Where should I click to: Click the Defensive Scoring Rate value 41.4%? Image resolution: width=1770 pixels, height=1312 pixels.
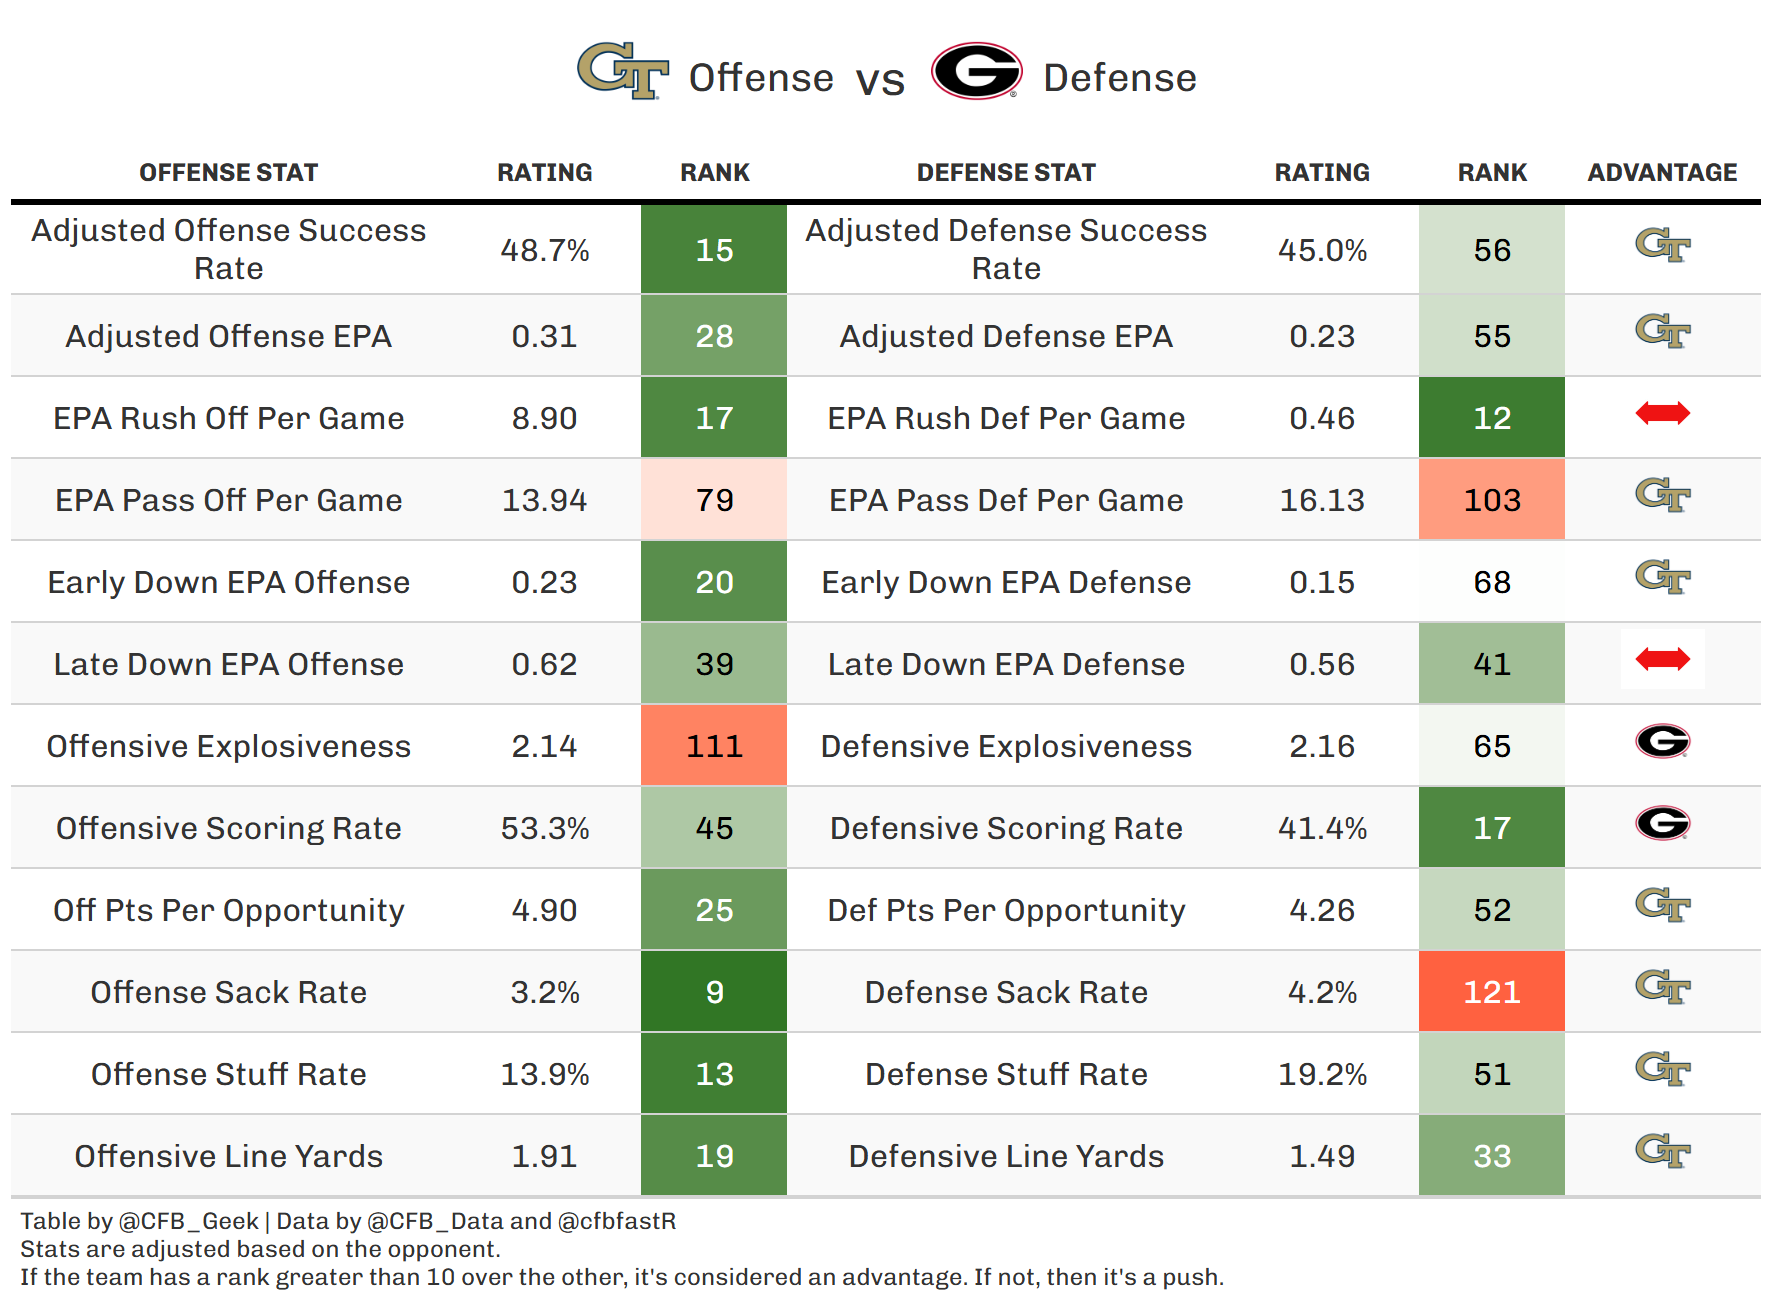[1322, 828]
